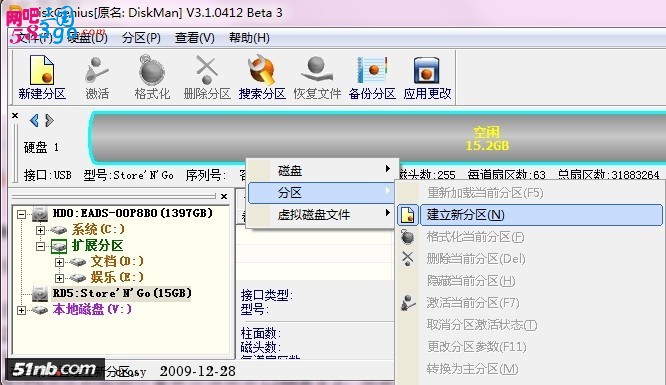Click the 15.2GB free space disk bar
Image resolution: width=666 pixels, height=385 pixels.
378,137
